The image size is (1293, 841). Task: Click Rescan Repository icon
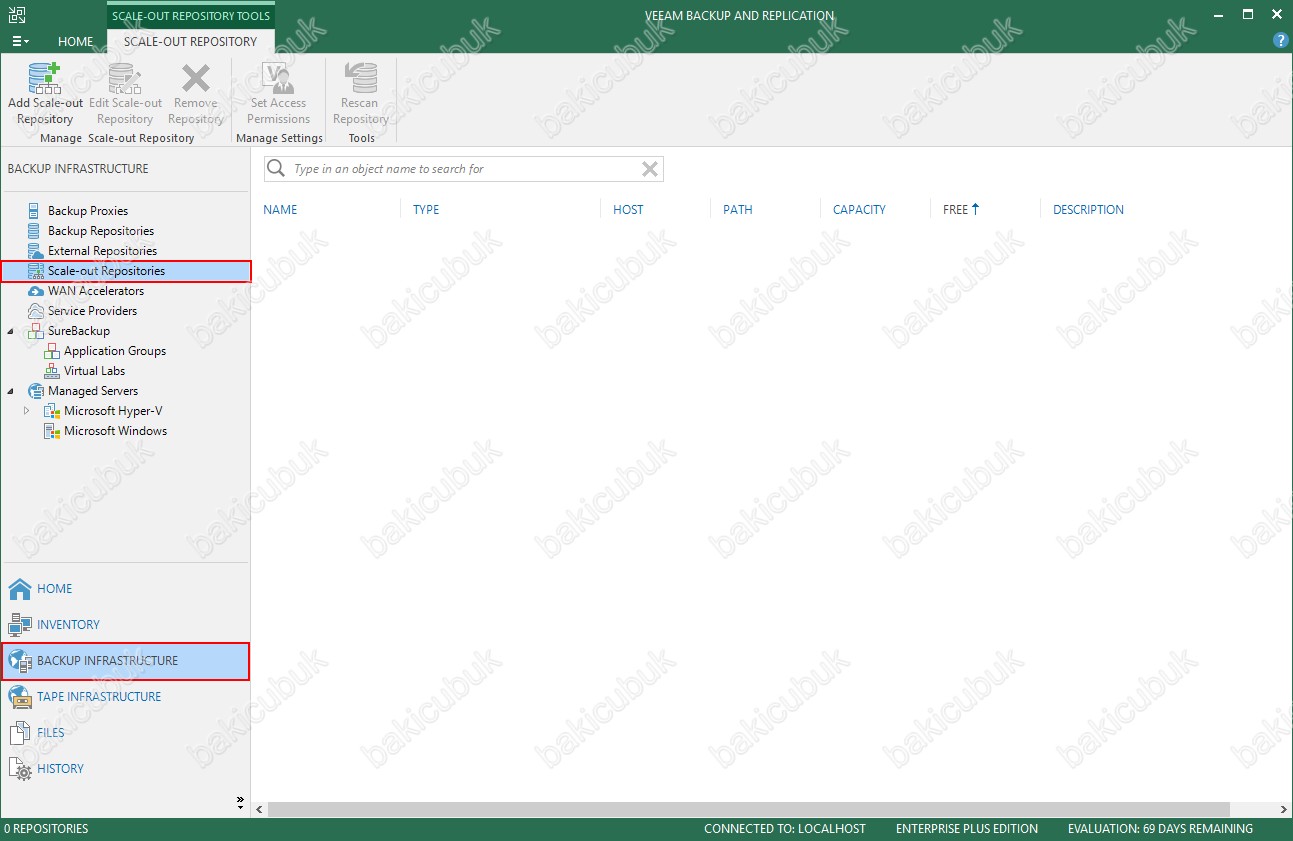(x=360, y=78)
